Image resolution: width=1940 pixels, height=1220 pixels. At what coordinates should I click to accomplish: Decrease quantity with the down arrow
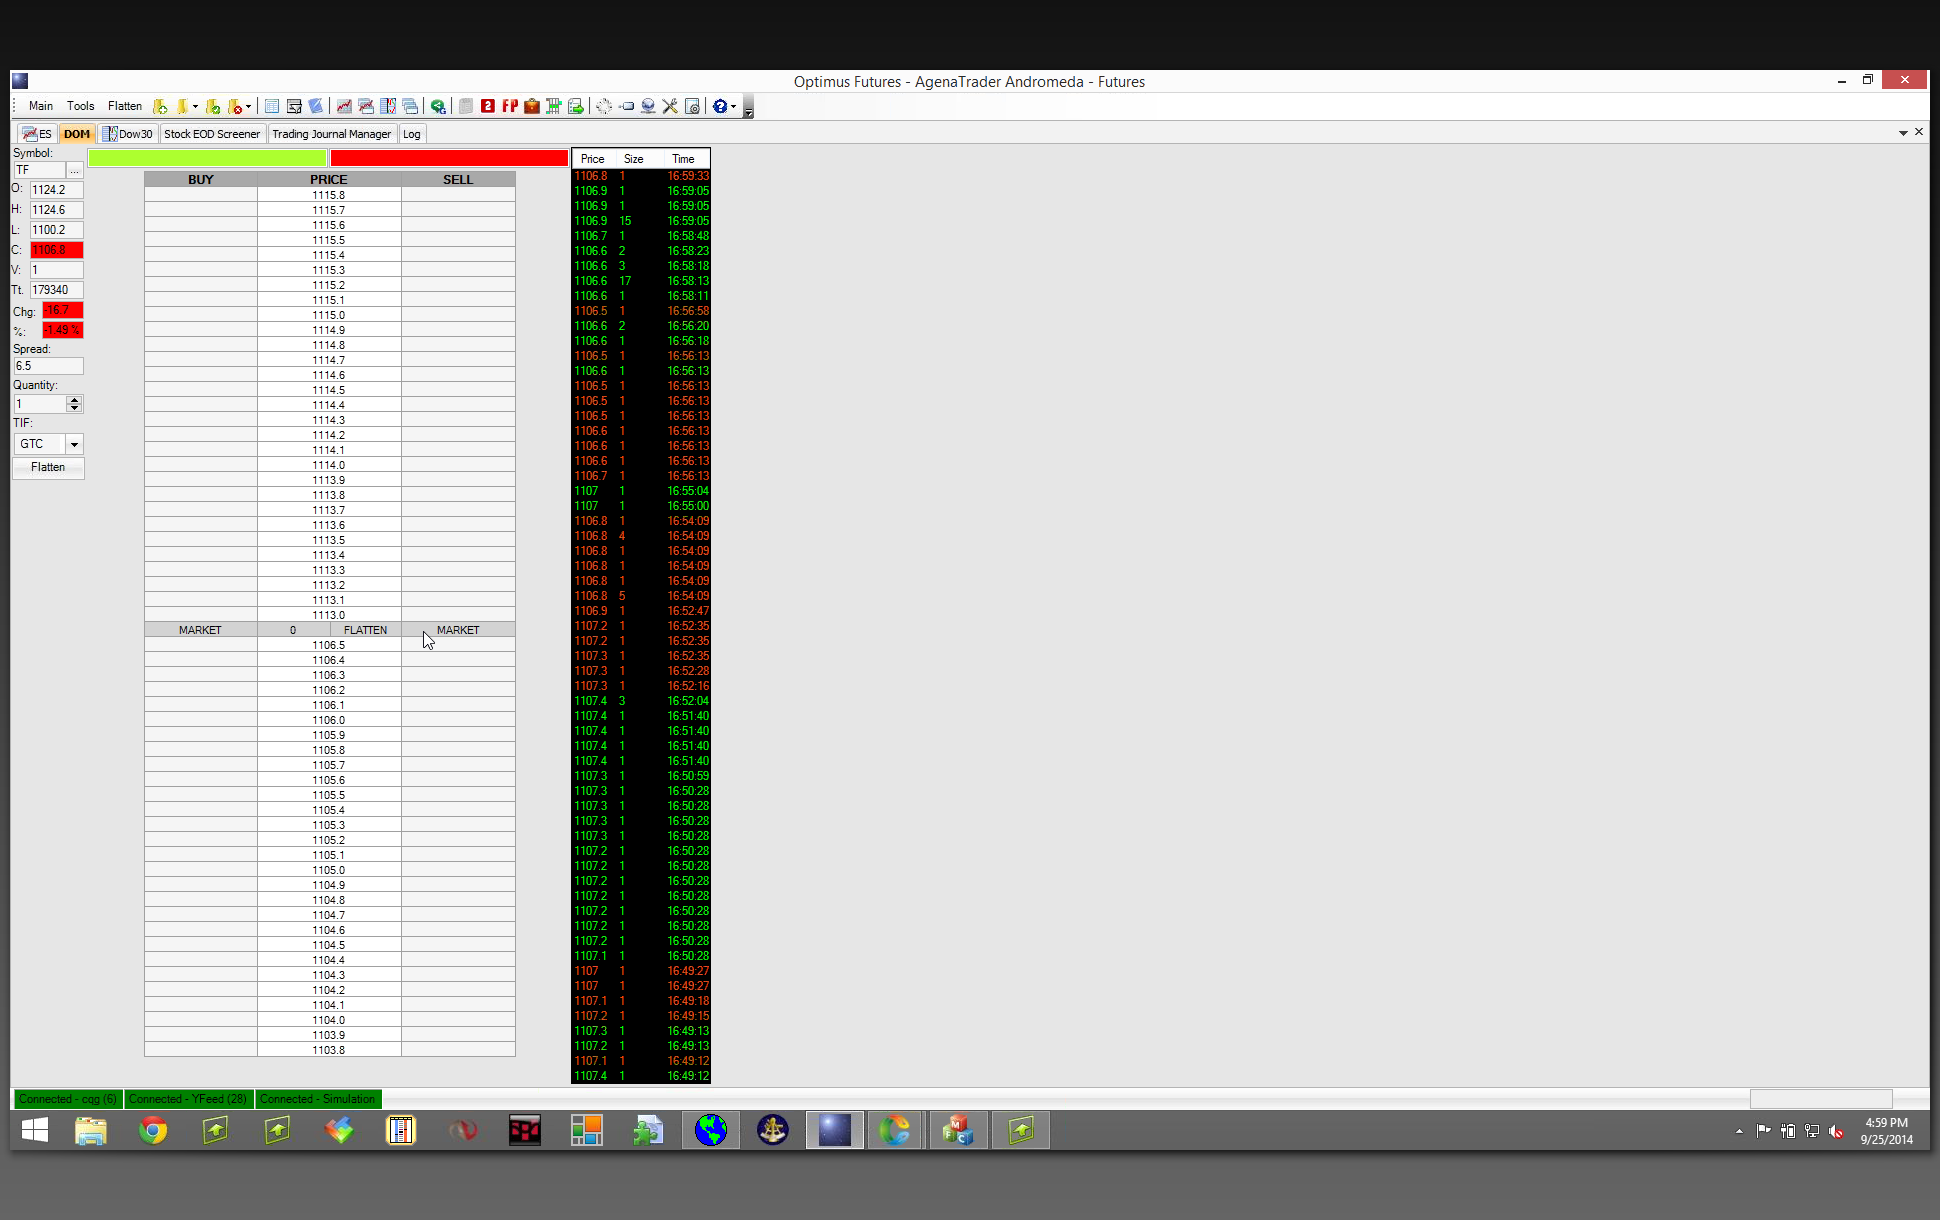(x=74, y=408)
